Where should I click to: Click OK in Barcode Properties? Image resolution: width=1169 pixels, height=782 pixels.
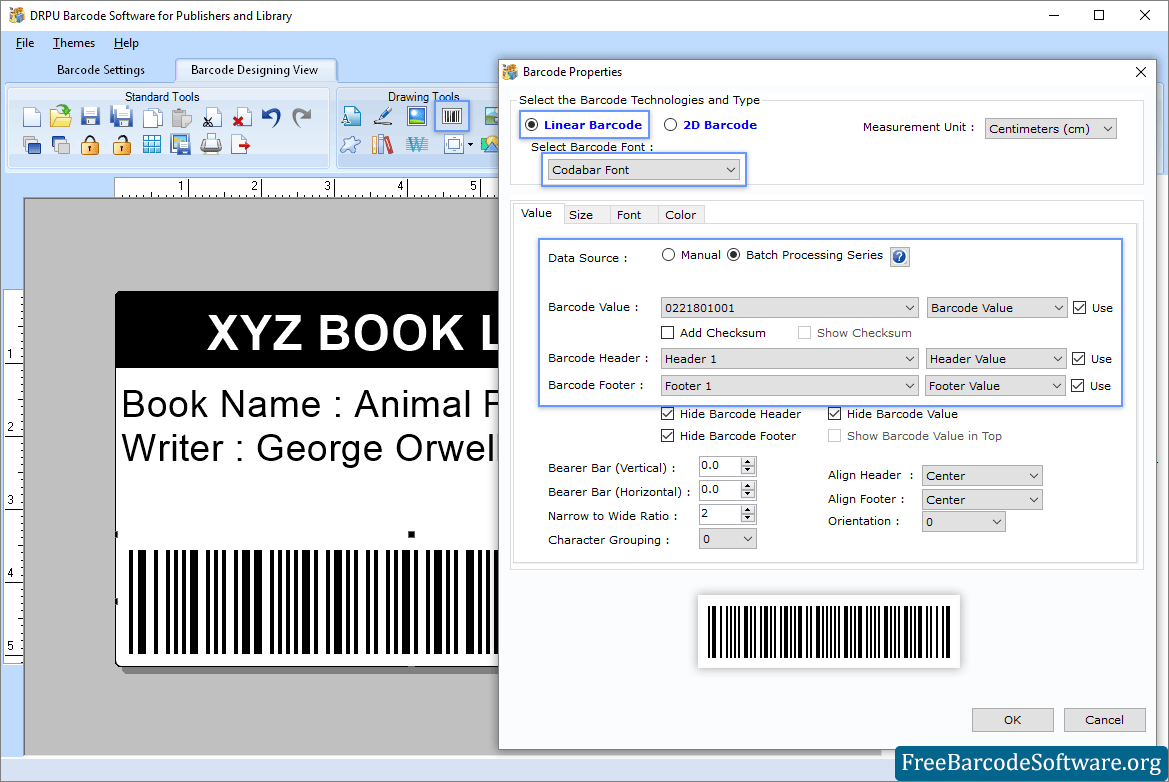[x=1012, y=719]
